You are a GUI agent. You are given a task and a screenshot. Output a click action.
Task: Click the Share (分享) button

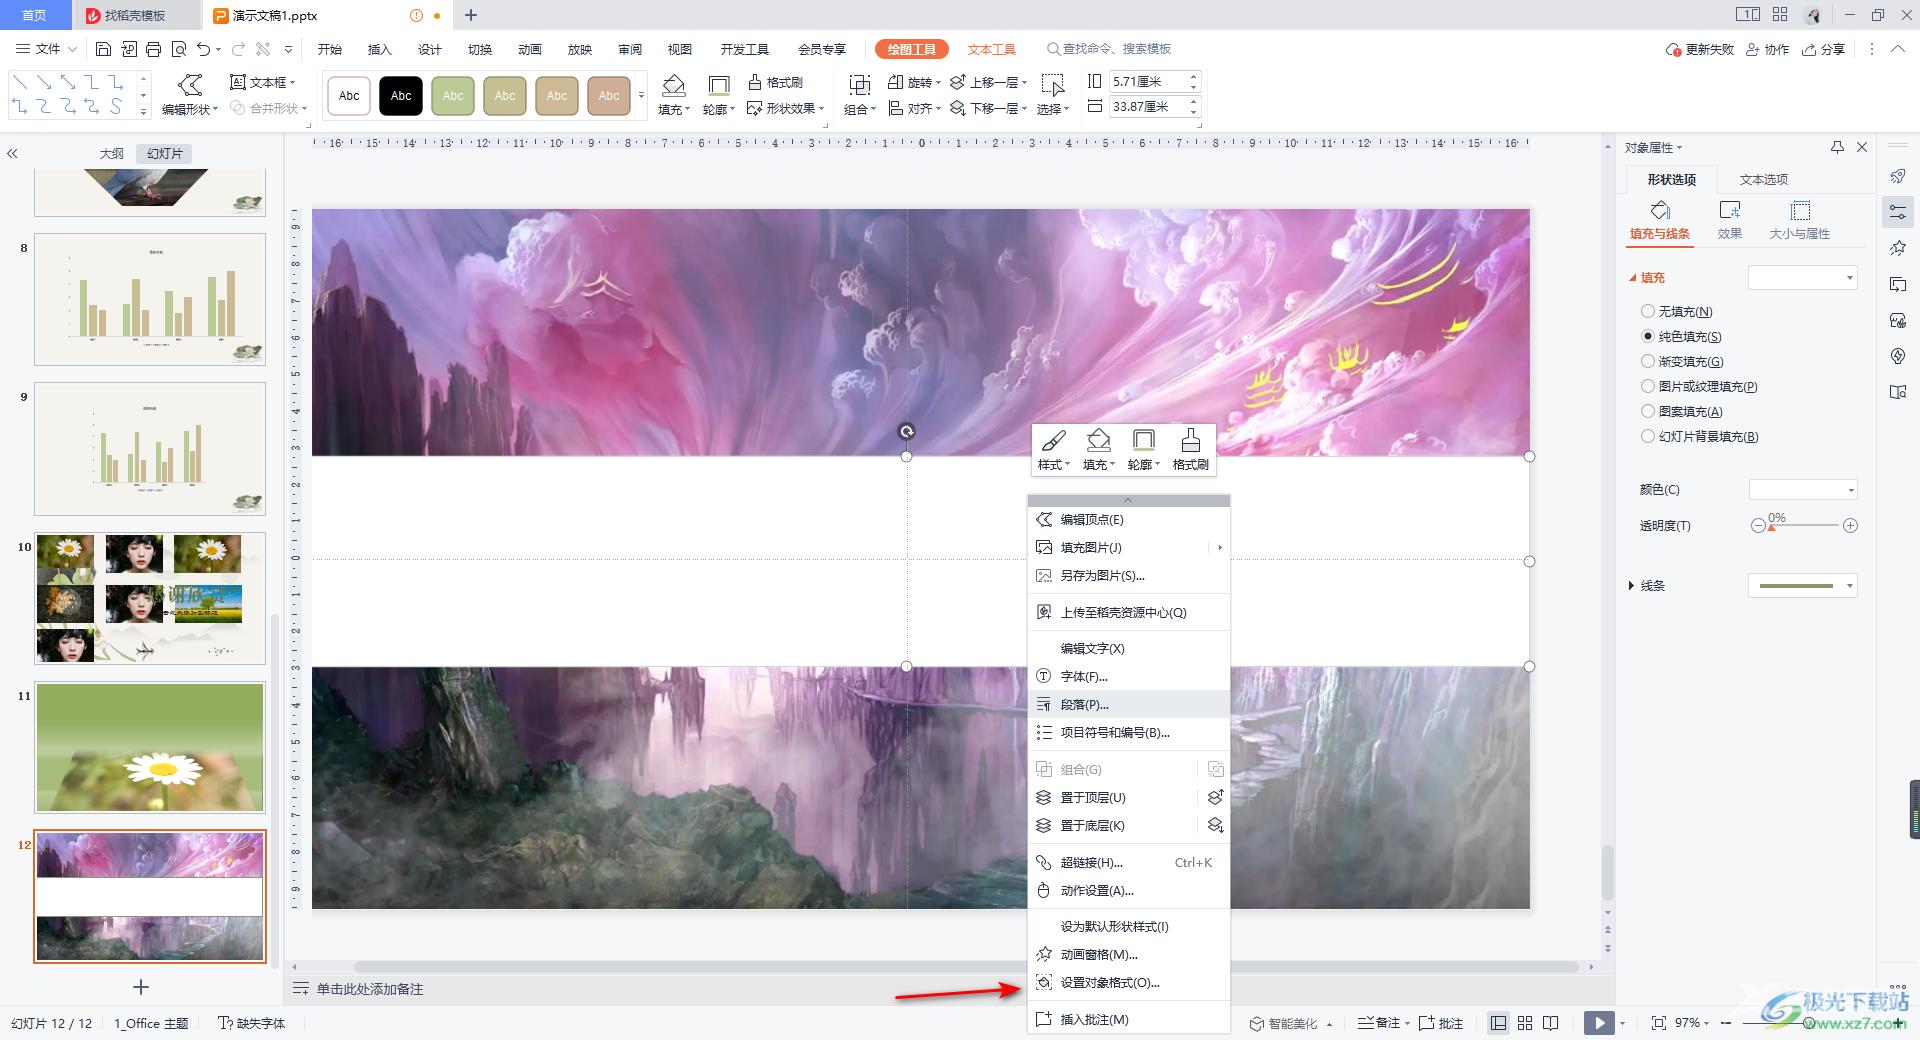1823,49
